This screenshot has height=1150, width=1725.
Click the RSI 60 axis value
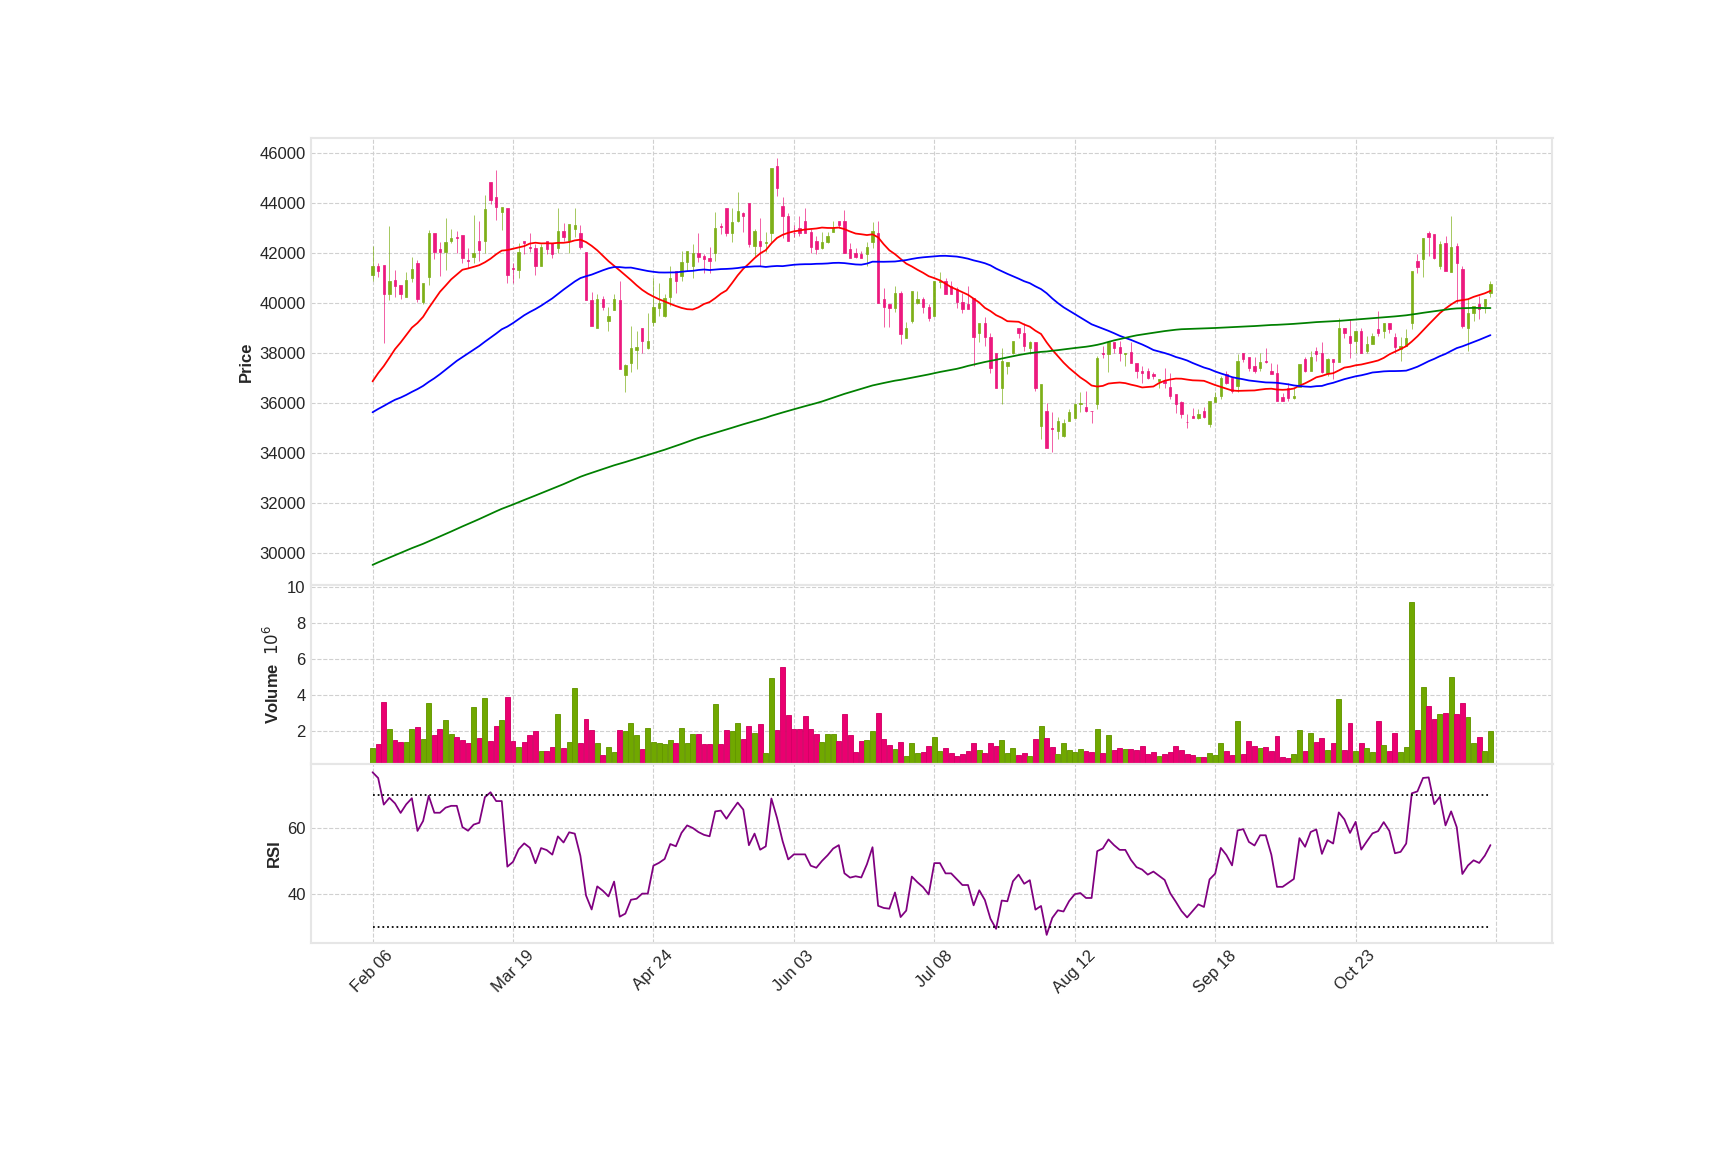pyautogui.click(x=296, y=828)
